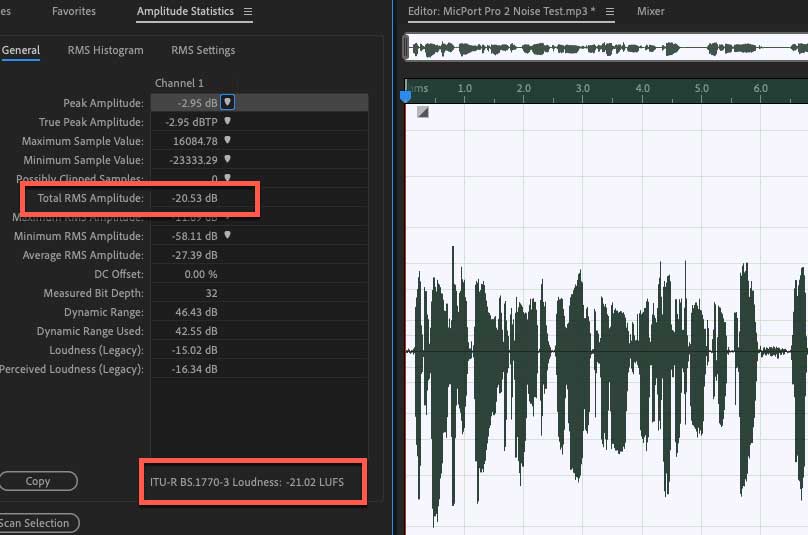
Task: Switch to the Favorites tab
Action: click(x=74, y=11)
